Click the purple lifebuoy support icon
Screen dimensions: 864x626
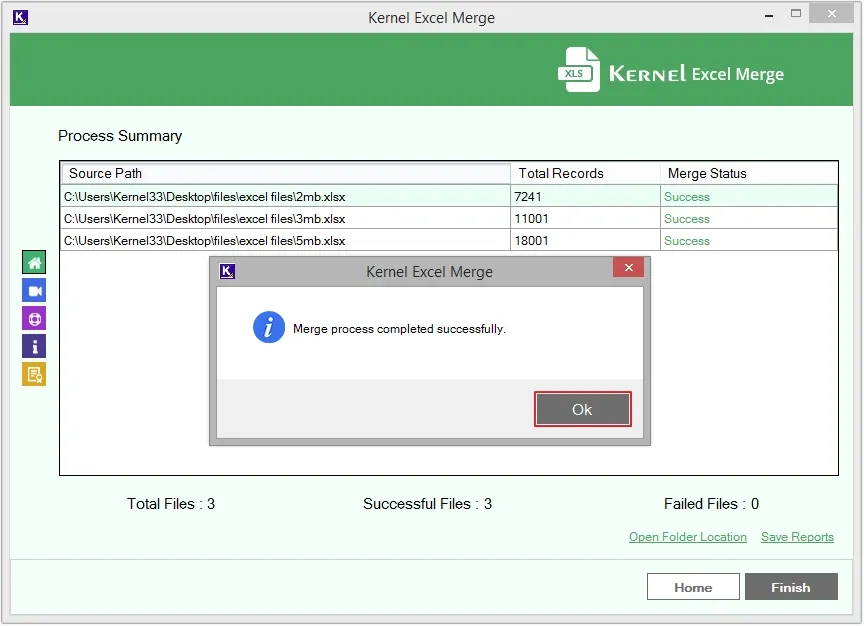pyautogui.click(x=34, y=319)
